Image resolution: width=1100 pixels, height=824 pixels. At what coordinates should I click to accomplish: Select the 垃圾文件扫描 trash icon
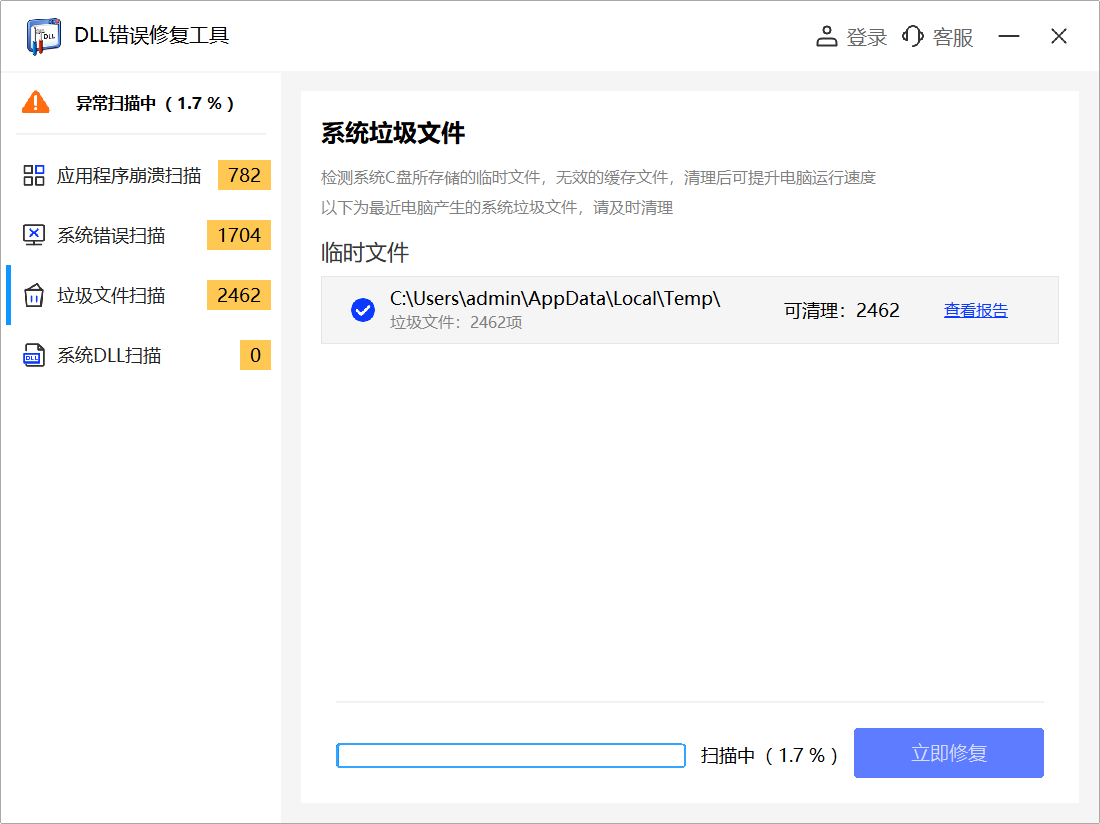point(34,295)
